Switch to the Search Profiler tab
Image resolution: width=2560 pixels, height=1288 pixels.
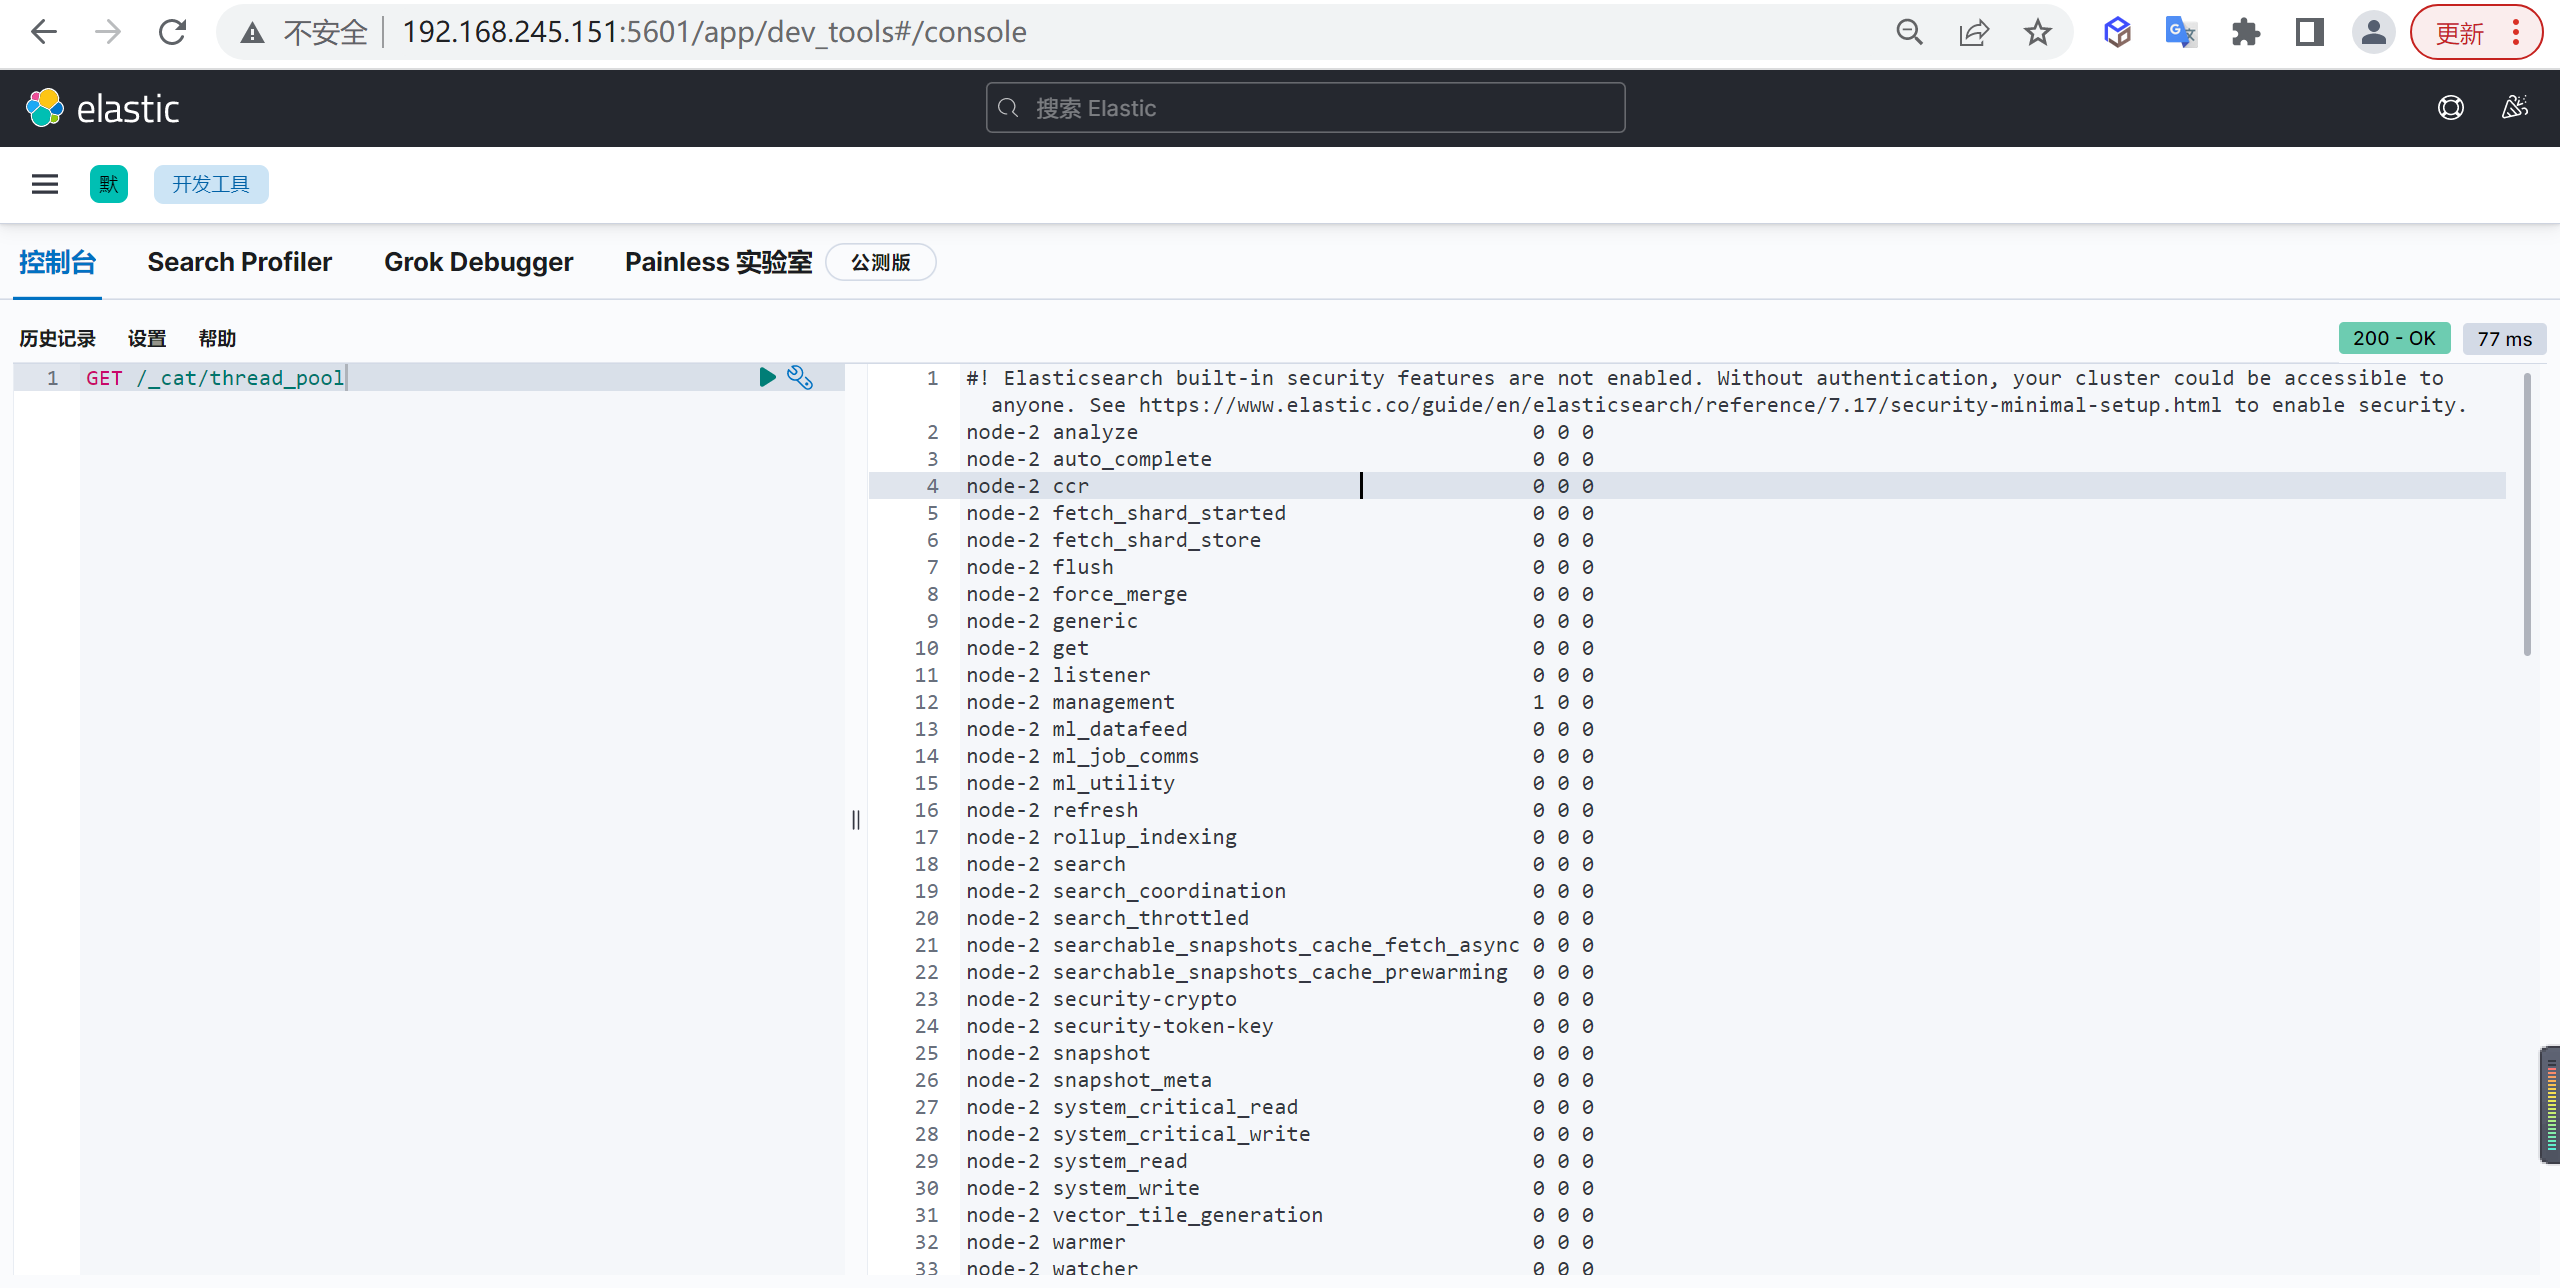239,262
